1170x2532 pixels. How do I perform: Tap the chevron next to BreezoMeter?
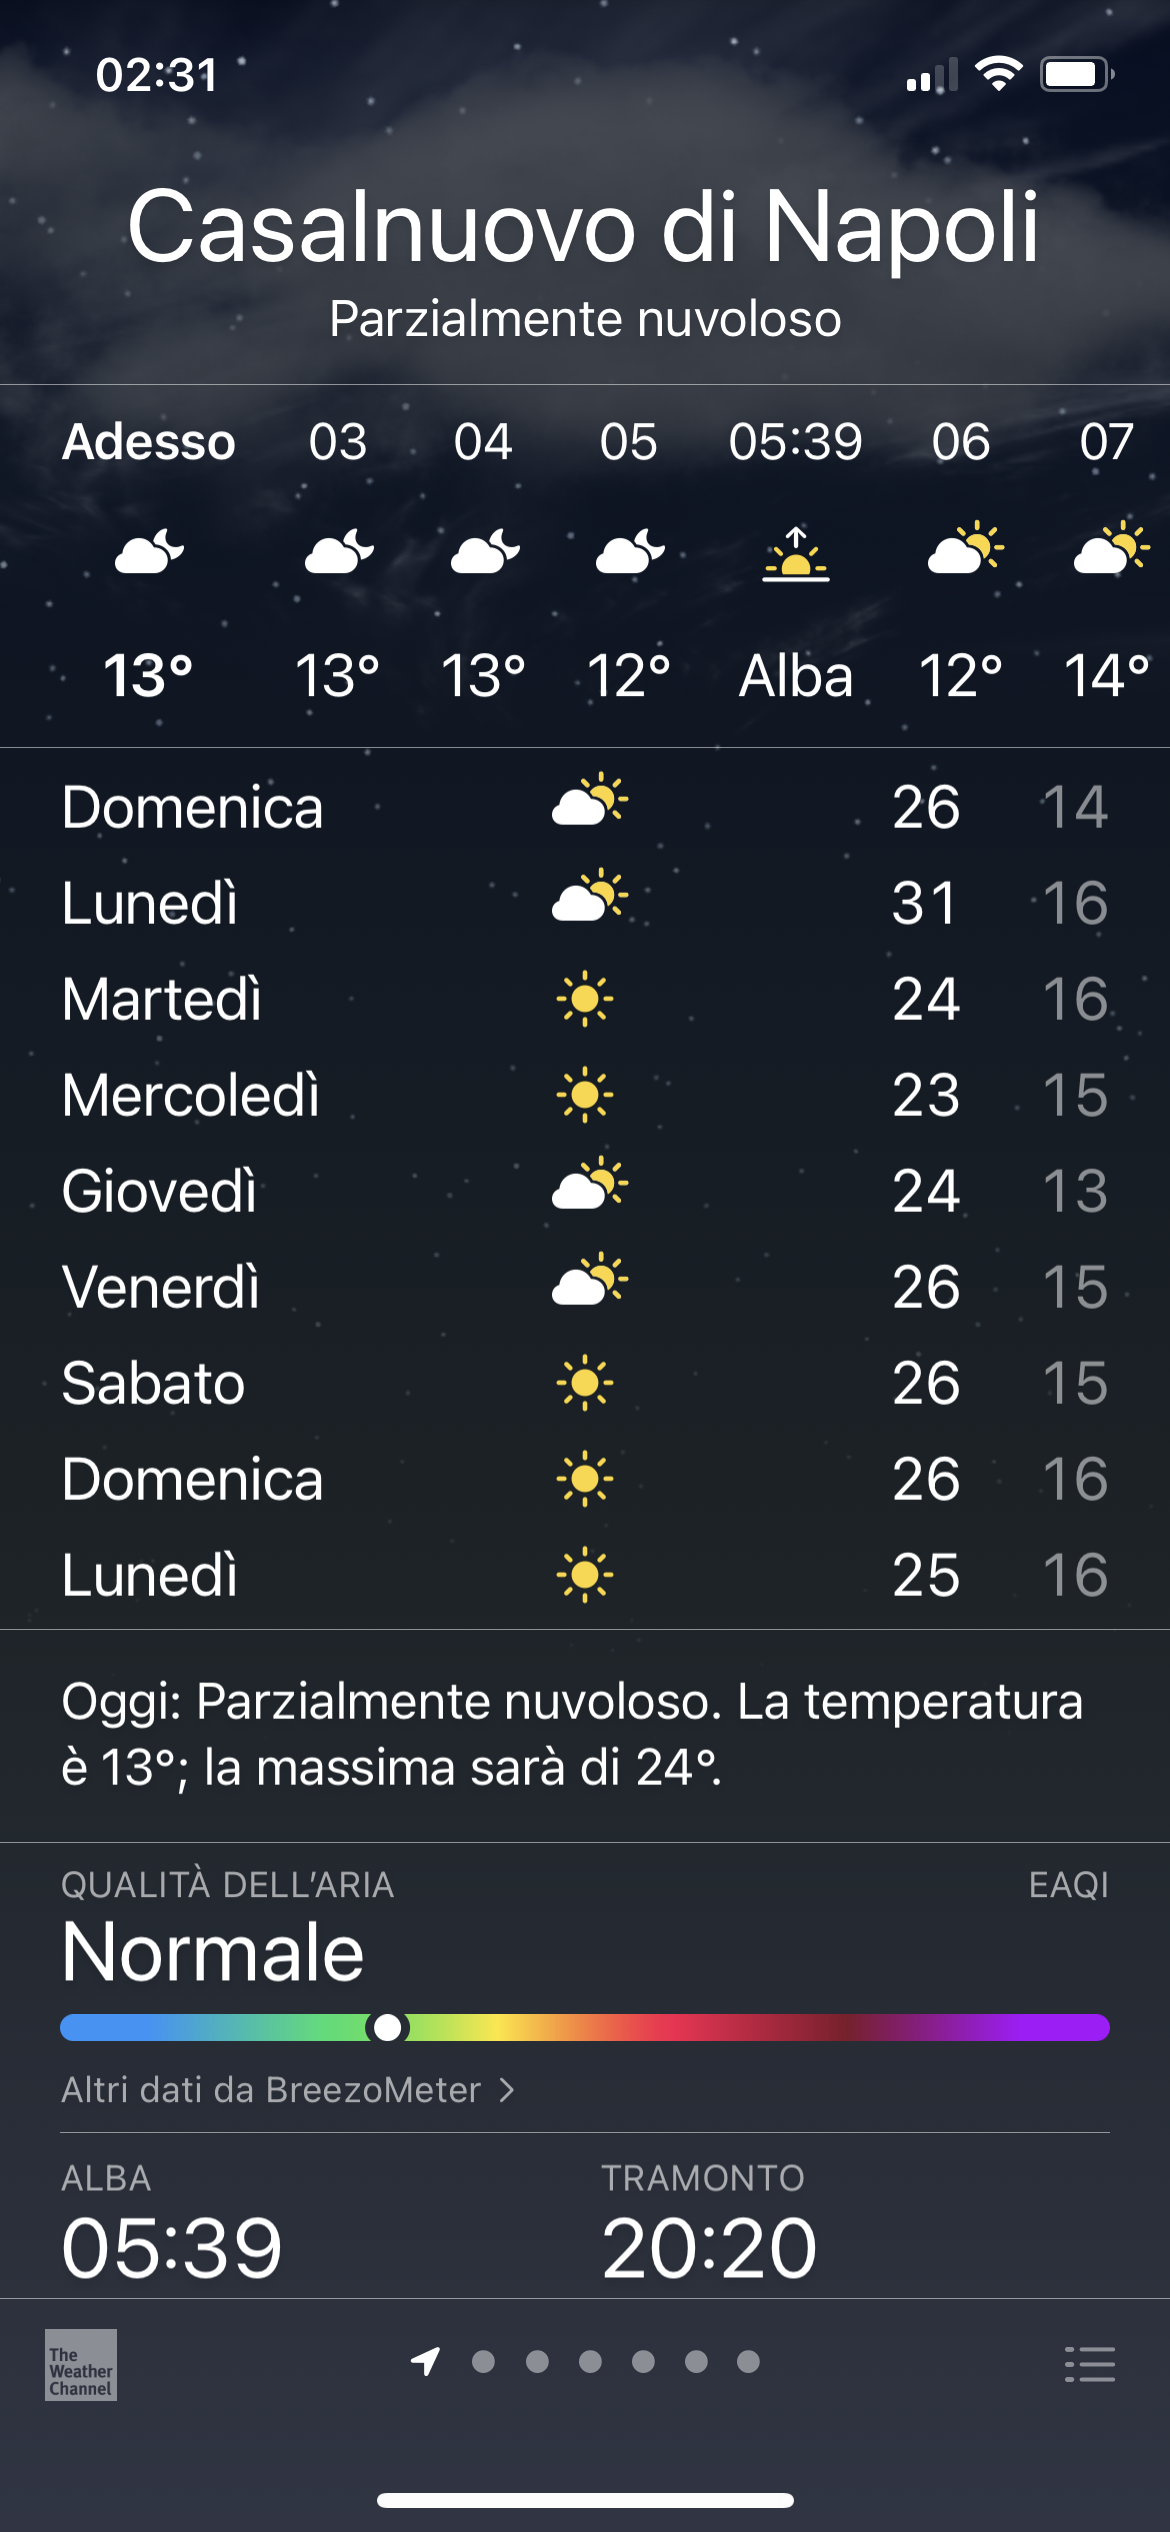coord(507,2090)
